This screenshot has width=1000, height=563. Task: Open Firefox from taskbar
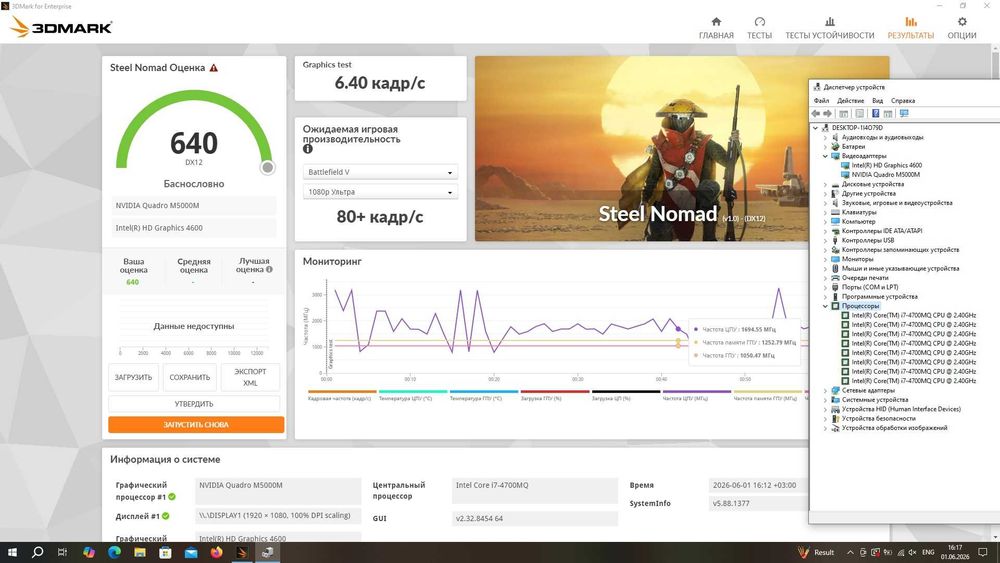[x=216, y=552]
